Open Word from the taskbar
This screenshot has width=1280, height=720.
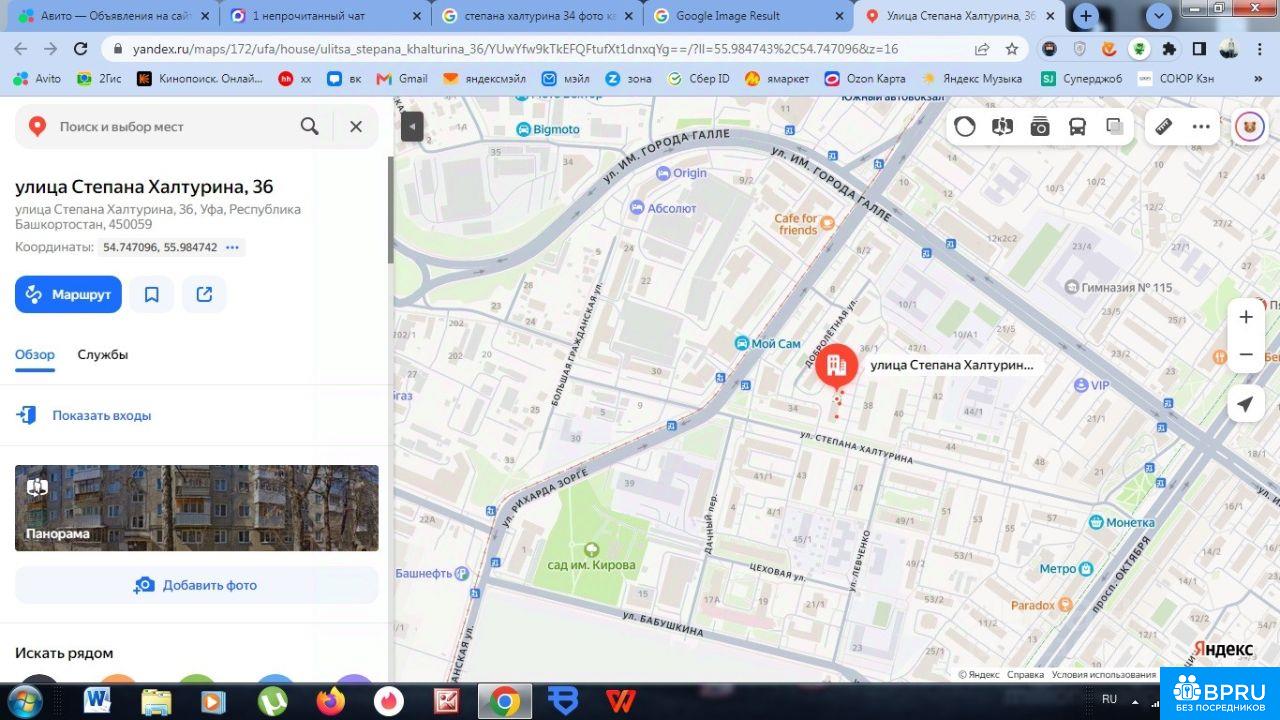point(97,701)
